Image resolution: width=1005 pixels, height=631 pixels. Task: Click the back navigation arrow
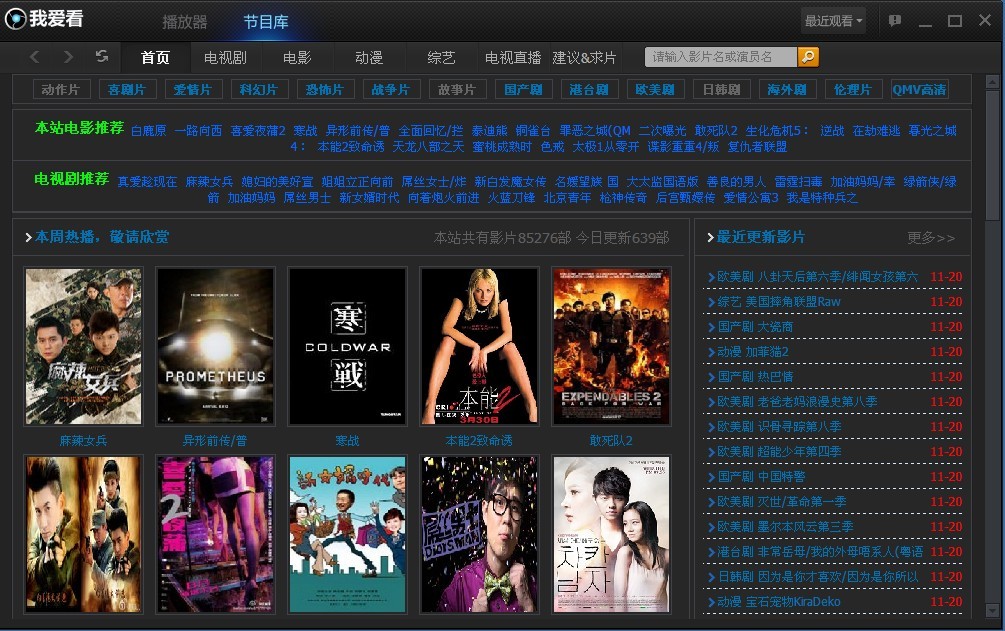click(35, 57)
